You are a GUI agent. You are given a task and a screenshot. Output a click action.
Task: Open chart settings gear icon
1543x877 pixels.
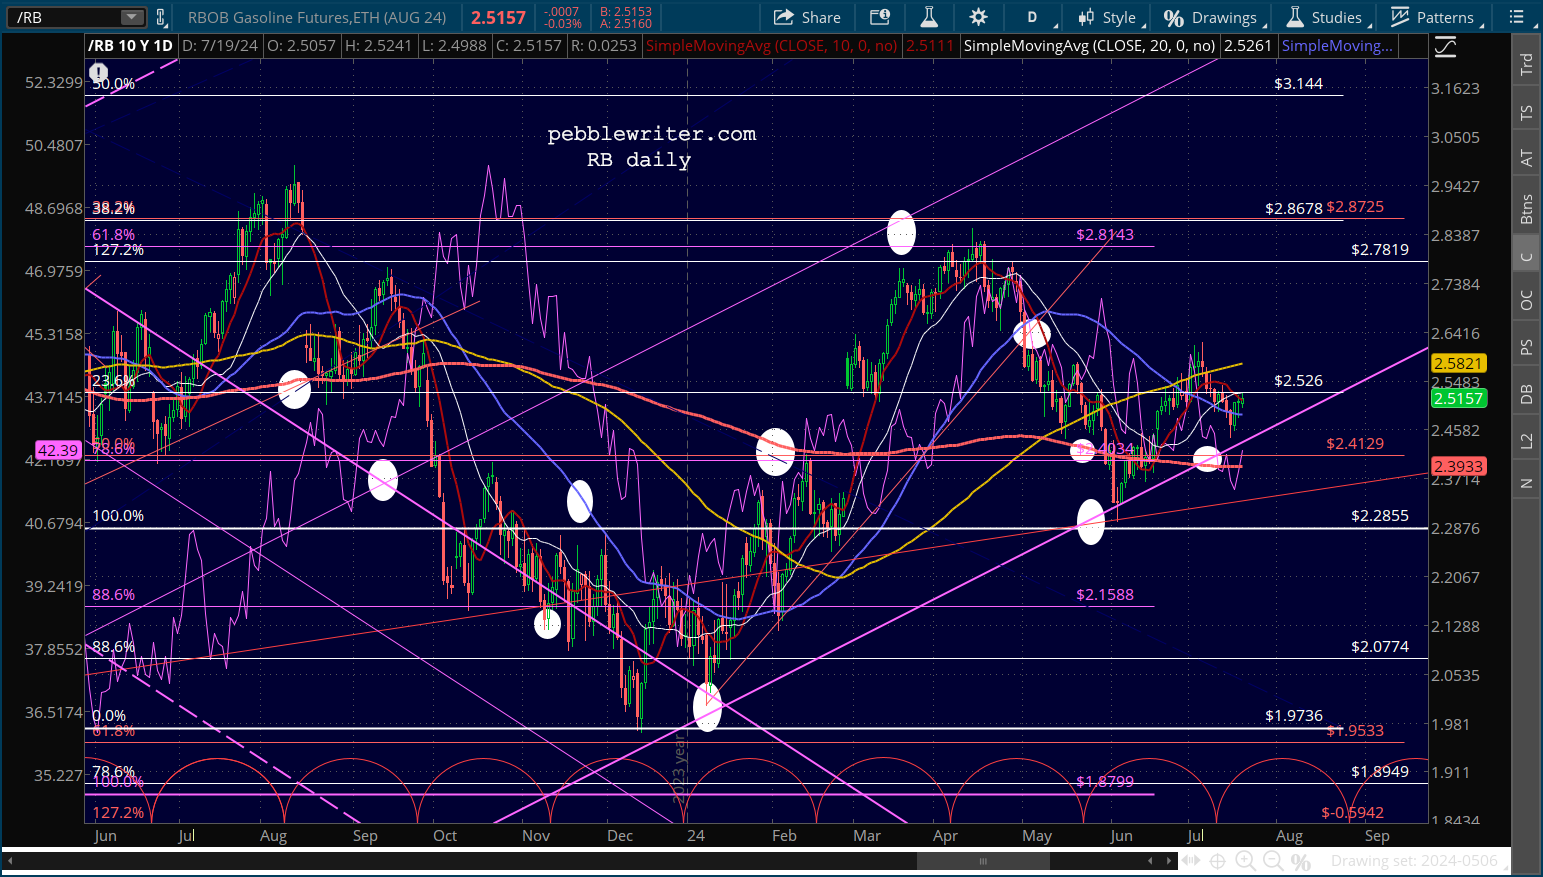[978, 17]
